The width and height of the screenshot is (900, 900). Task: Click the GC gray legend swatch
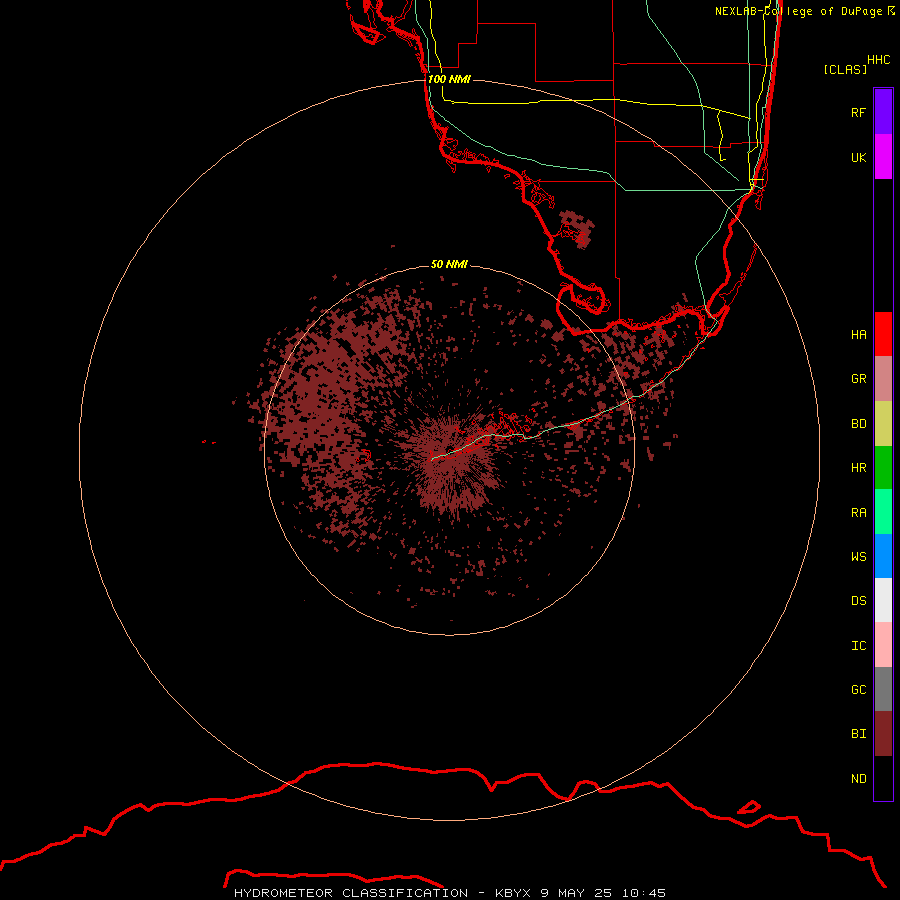(883, 689)
